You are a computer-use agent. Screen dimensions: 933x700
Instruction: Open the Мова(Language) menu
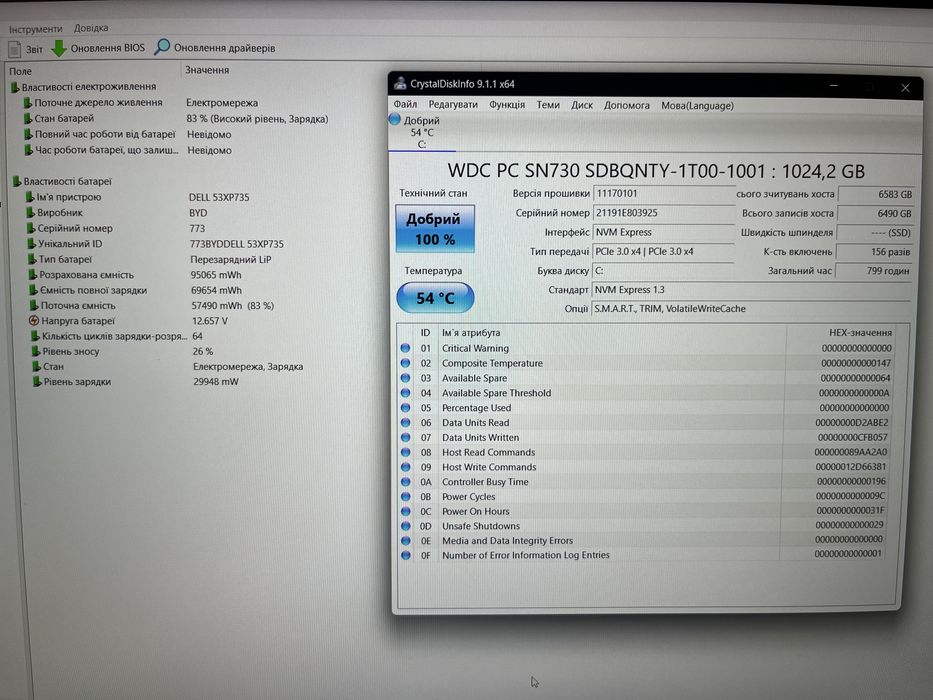pos(697,106)
